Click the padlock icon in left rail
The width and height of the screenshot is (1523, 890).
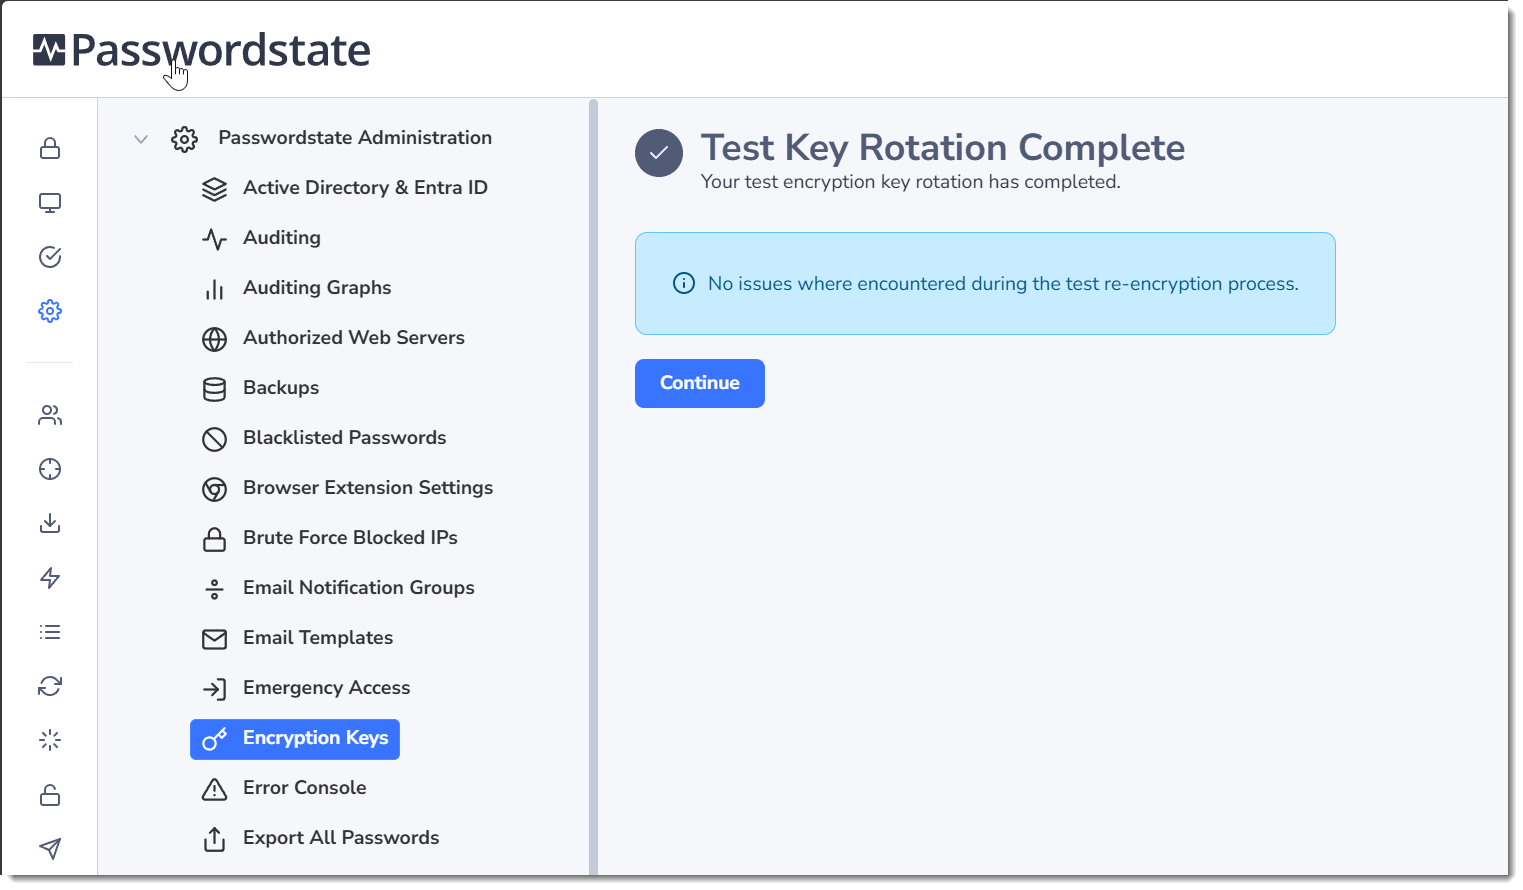pyautogui.click(x=50, y=149)
